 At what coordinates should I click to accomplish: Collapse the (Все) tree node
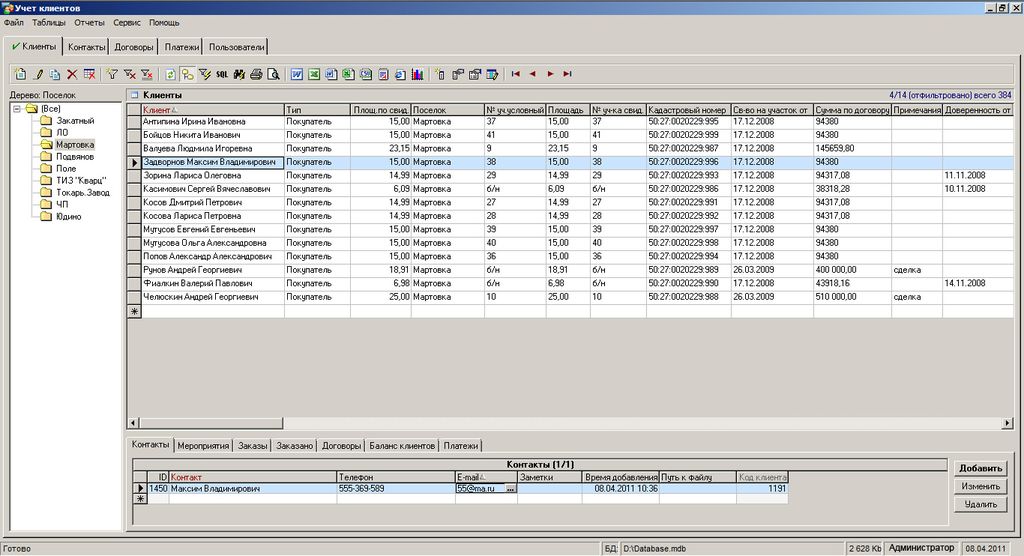coord(17,109)
